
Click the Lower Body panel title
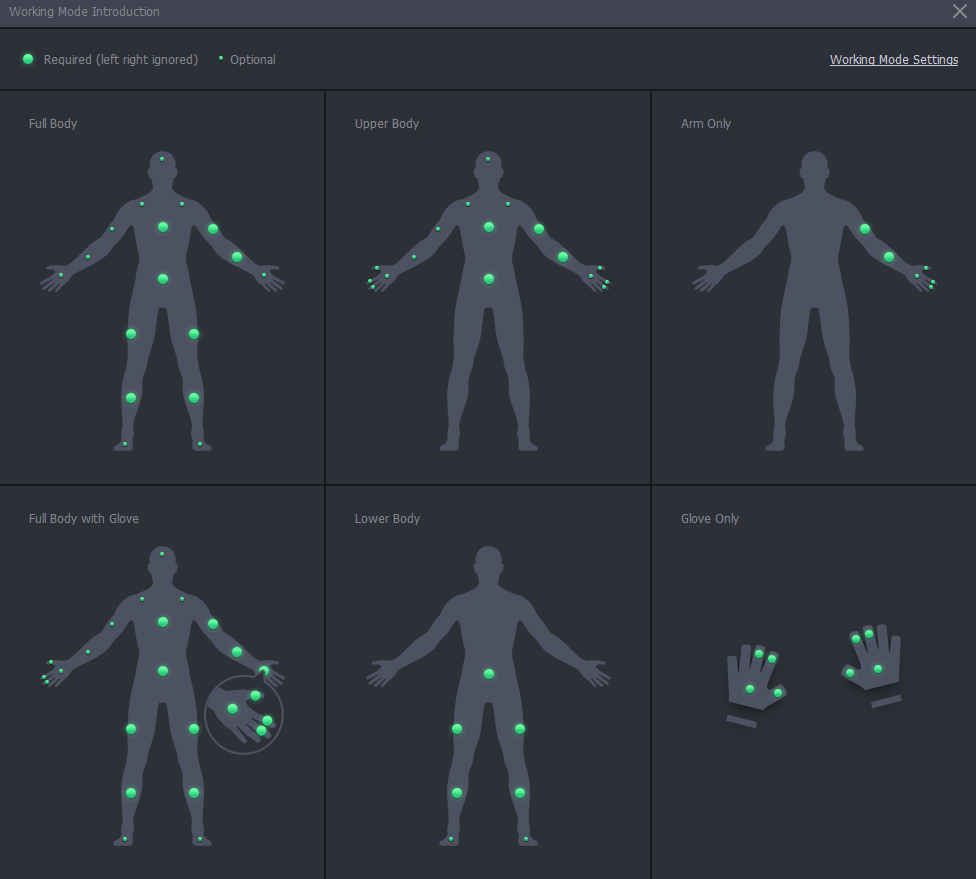pyautogui.click(x=387, y=518)
